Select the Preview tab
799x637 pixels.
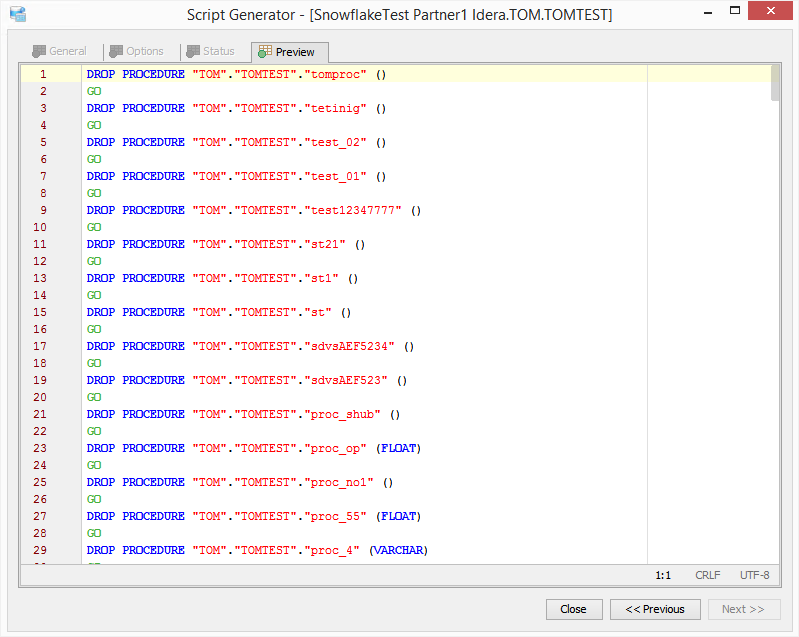pos(289,52)
